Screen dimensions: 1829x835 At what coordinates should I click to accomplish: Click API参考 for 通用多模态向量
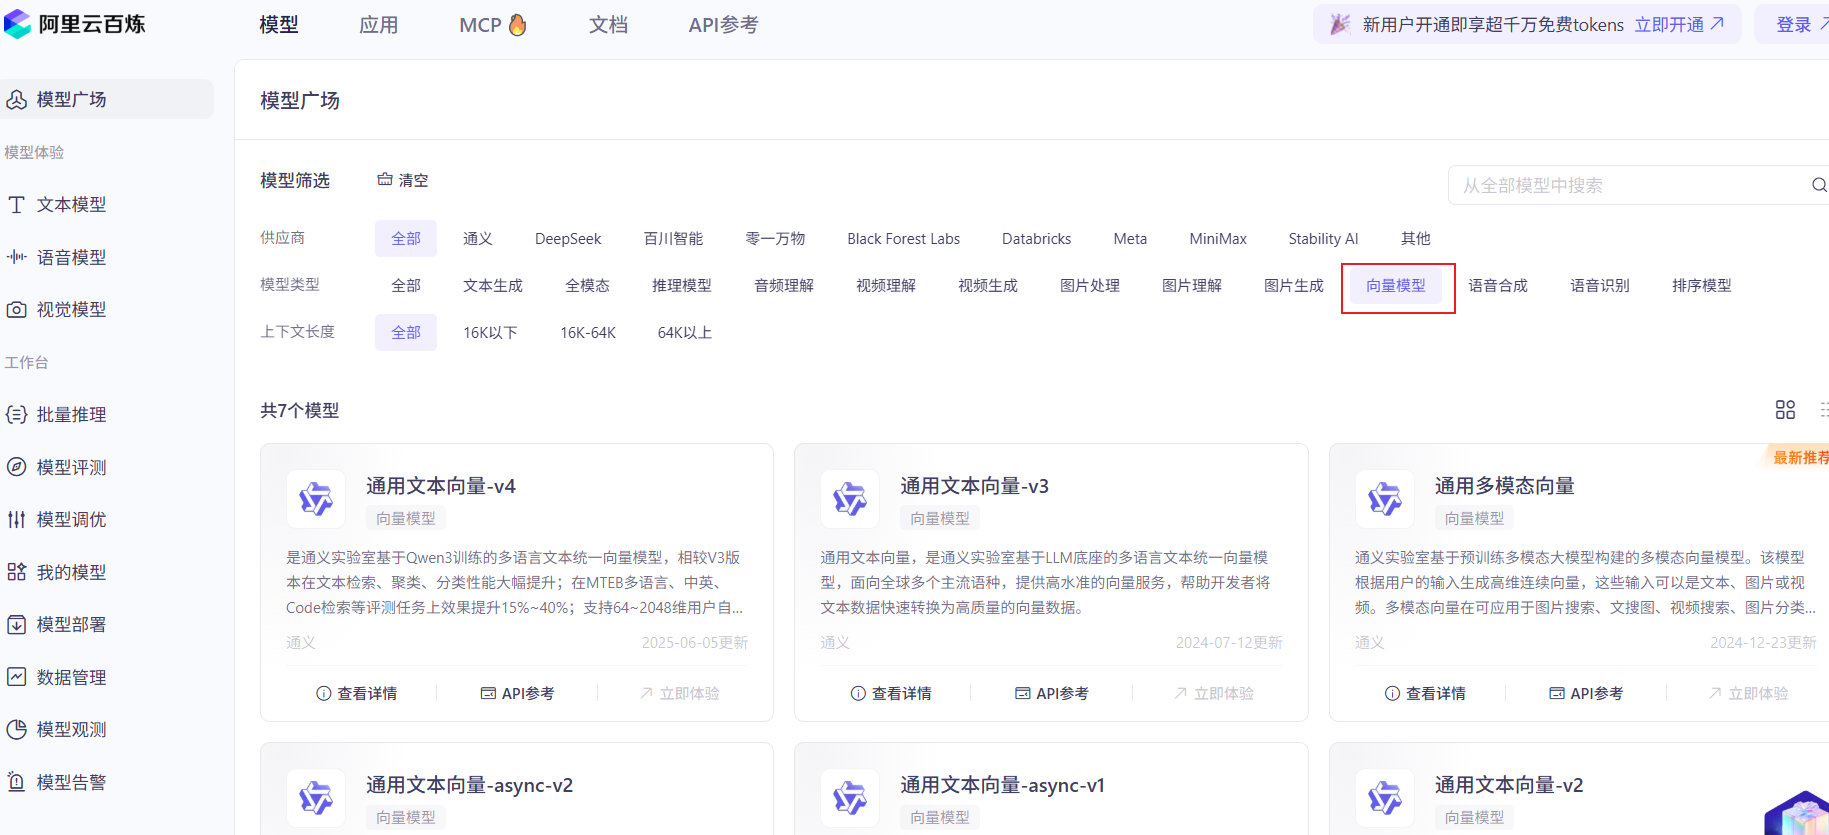pyautogui.click(x=1586, y=693)
